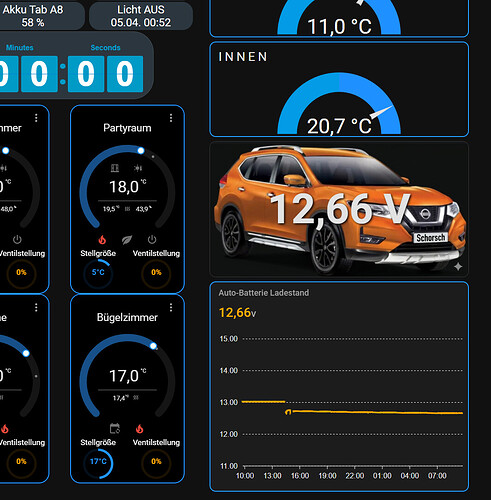
Task: Click the Partyraum card title
Action: click(127, 128)
